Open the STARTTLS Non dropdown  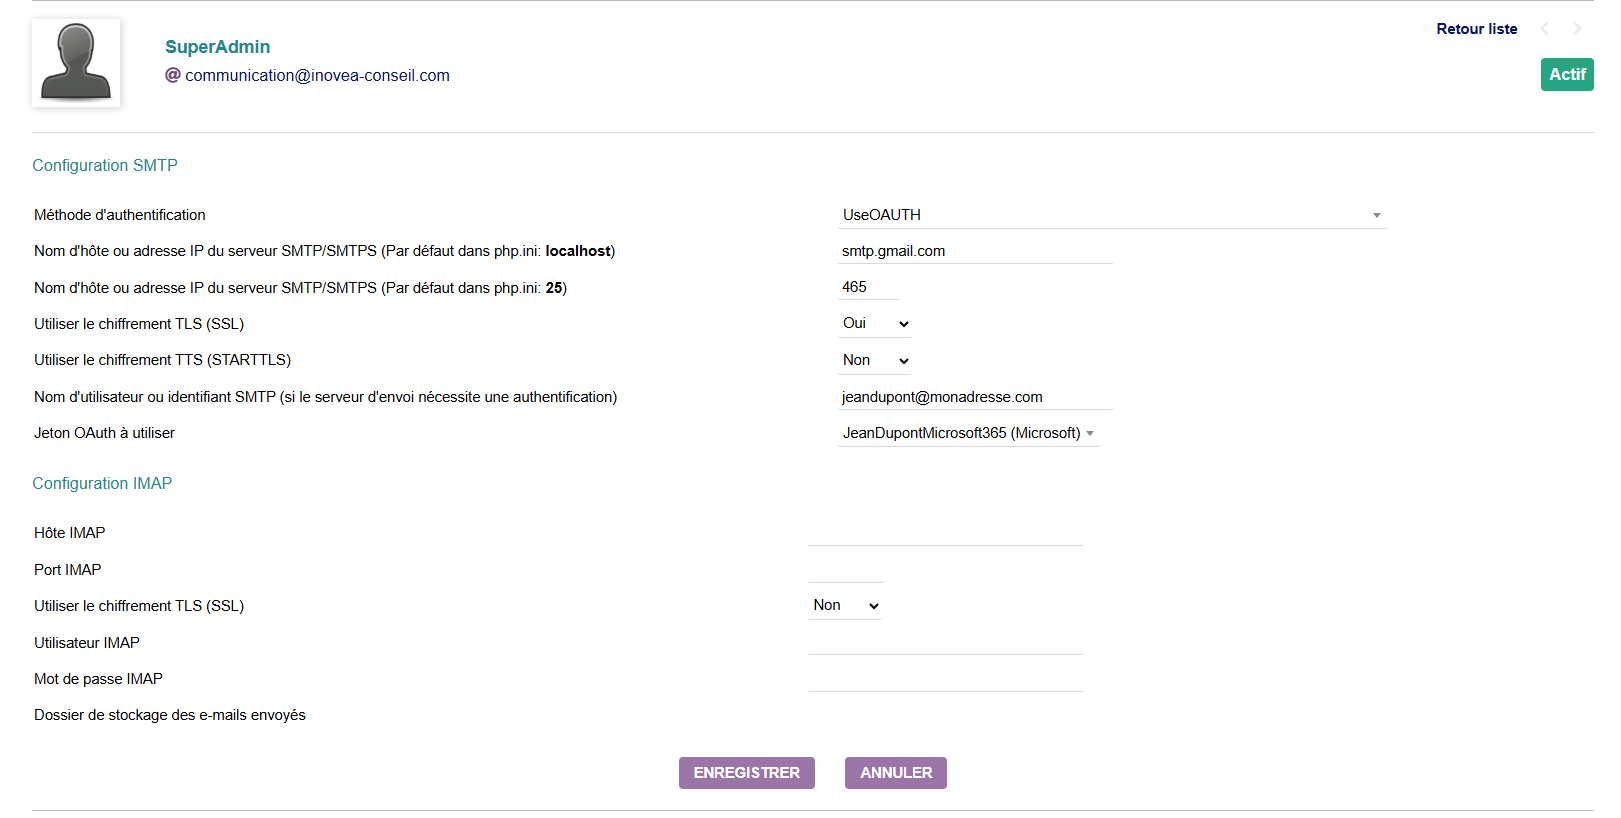tap(875, 361)
